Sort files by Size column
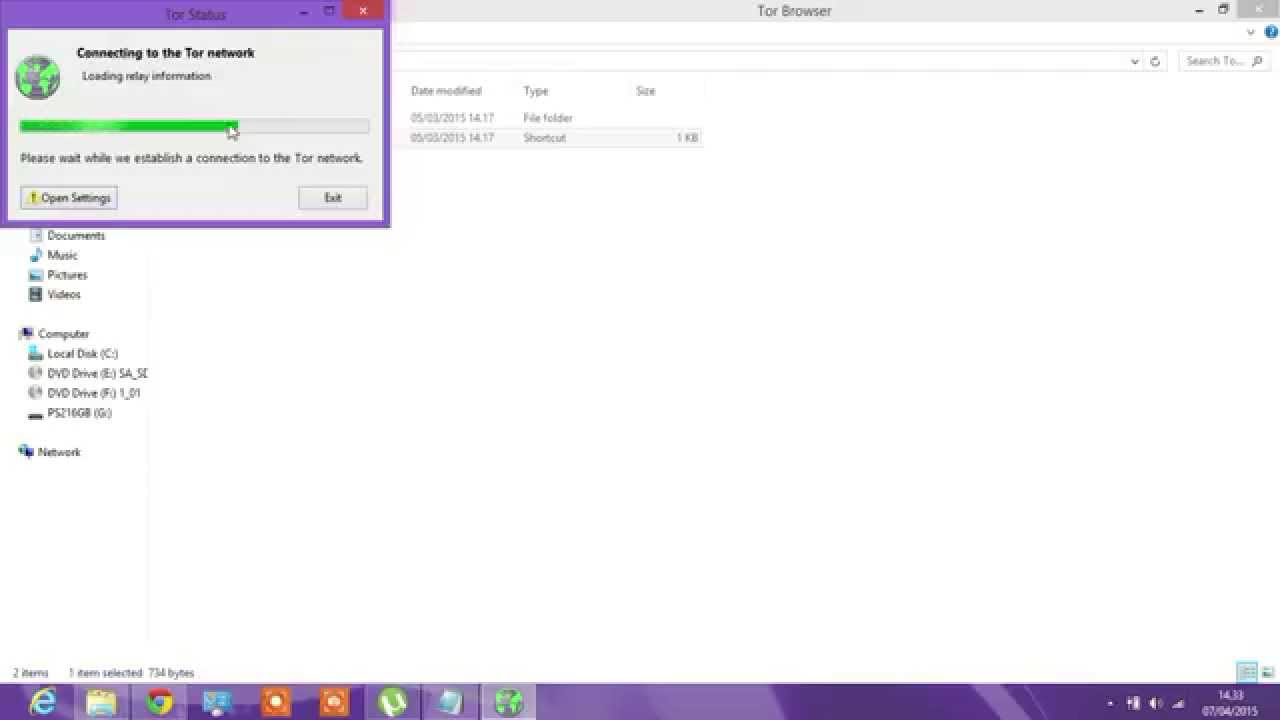This screenshot has width=1280, height=720. [646, 91]
